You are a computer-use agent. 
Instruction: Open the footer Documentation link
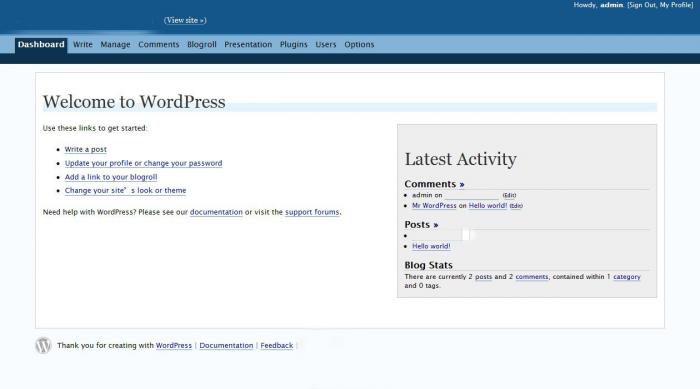pyautogui.click(x=226, y=345)
